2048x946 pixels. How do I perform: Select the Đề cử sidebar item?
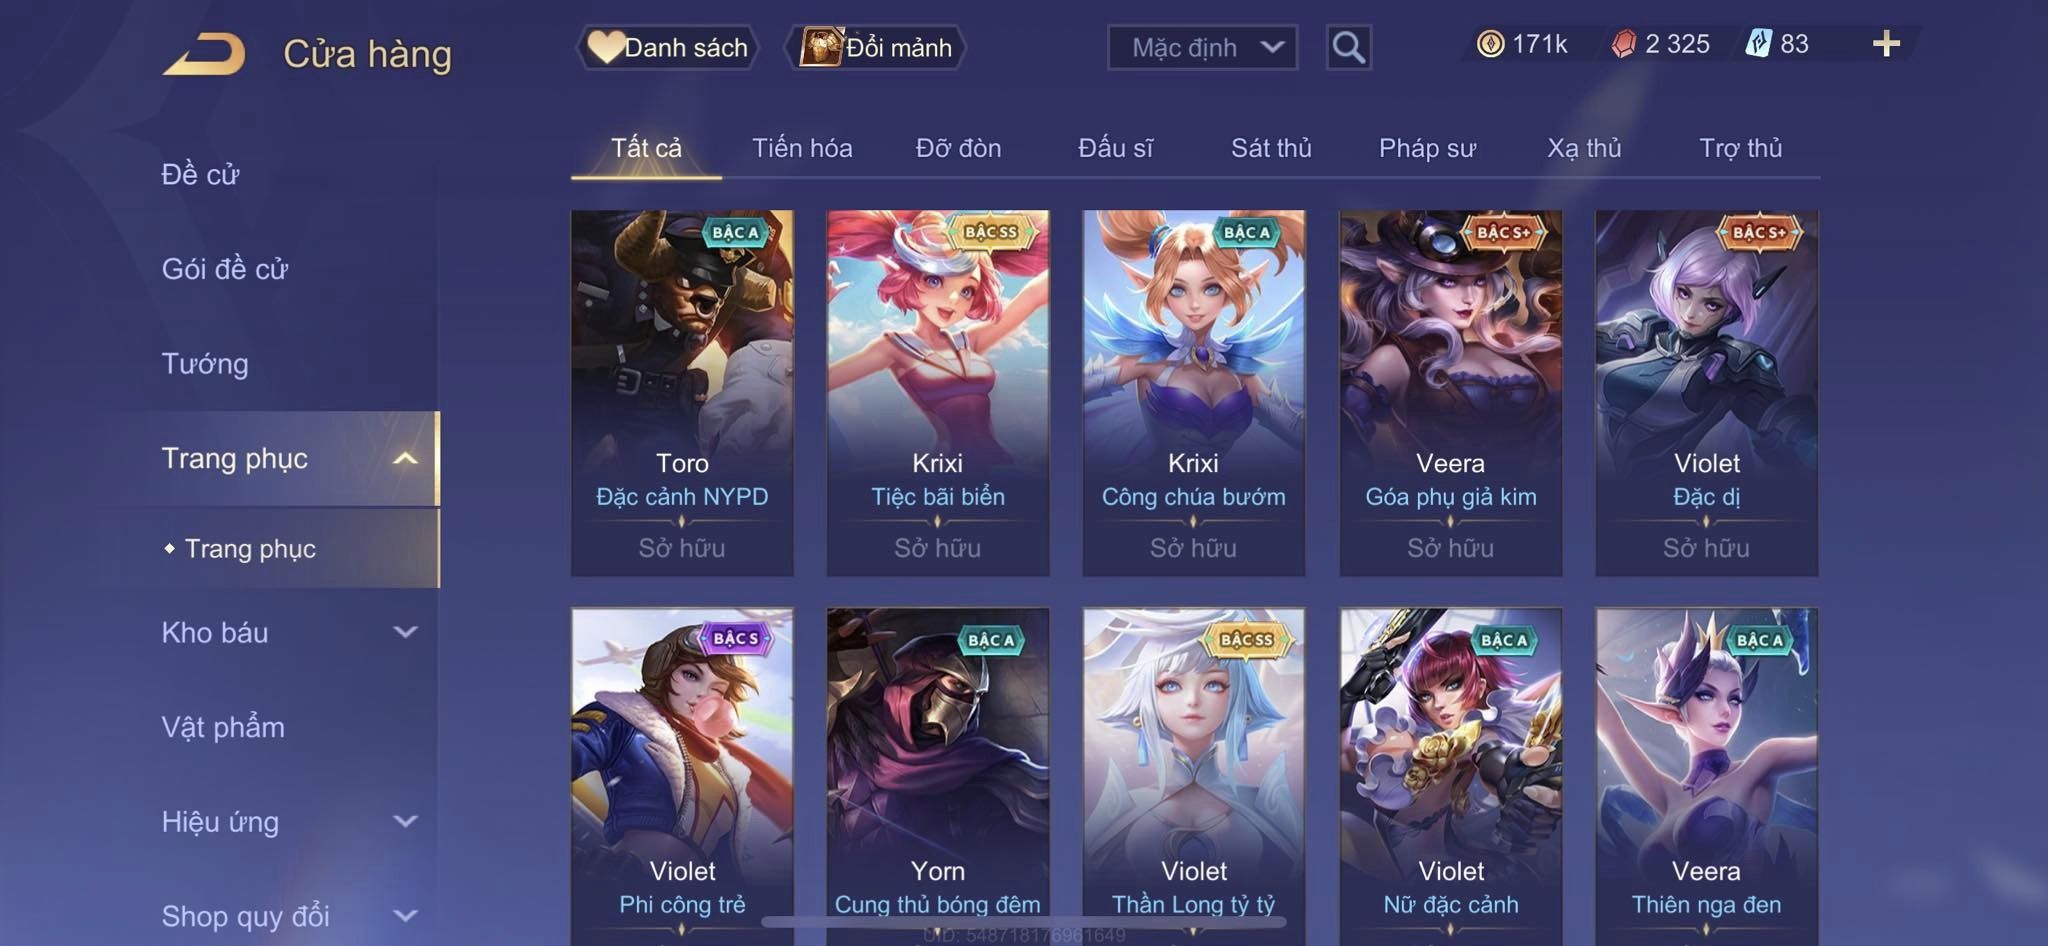pyautogui.click(x=200, y=174)
